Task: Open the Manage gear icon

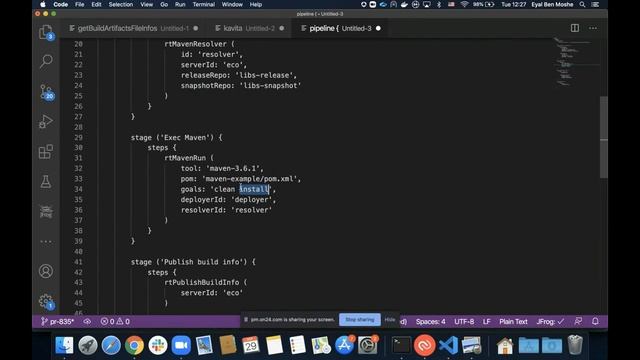Action: coord(47,302)
